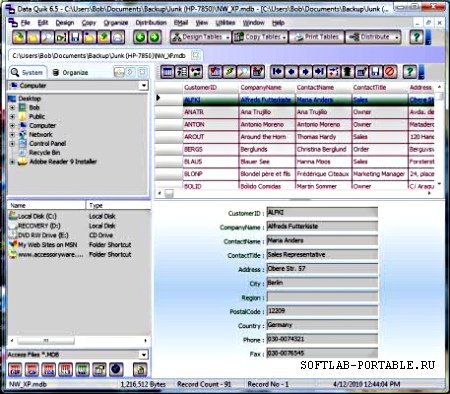Select RECOVERY (D:) in the file list
The width and height of the screenshot is (450, 394).
[x=39, y=226]
